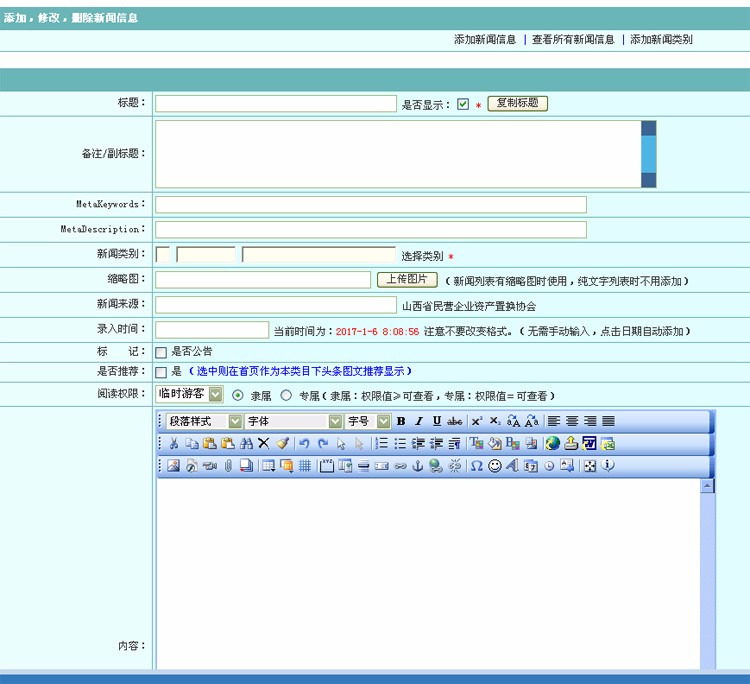Underline the selected text
750x684 pixels.
437,421
